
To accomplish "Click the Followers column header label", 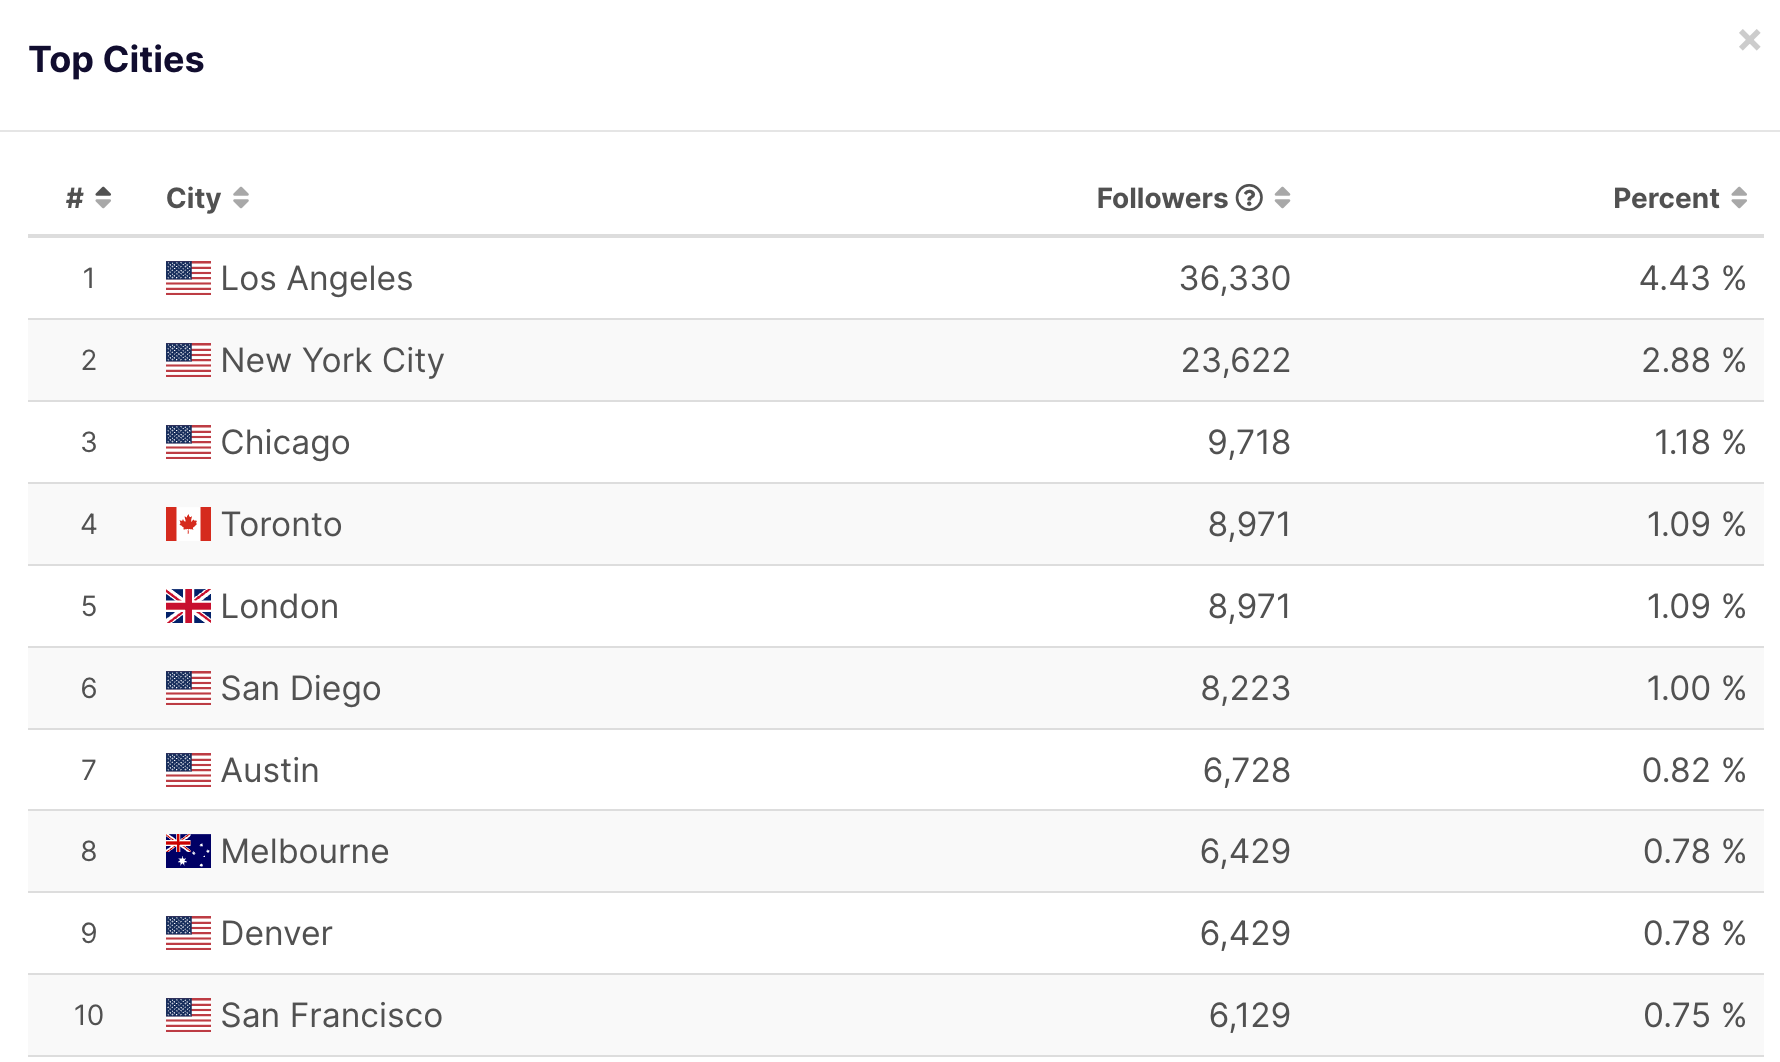I will 1161,198.
